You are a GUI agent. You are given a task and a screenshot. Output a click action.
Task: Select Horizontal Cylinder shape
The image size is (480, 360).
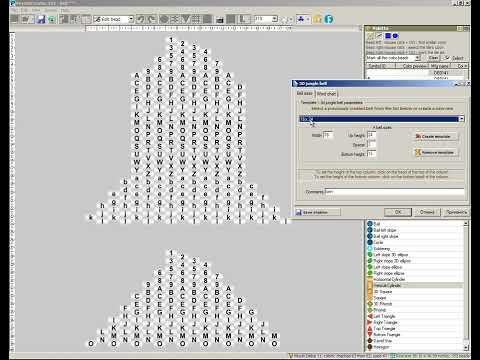pyautogui.click(x=414, y=279)
